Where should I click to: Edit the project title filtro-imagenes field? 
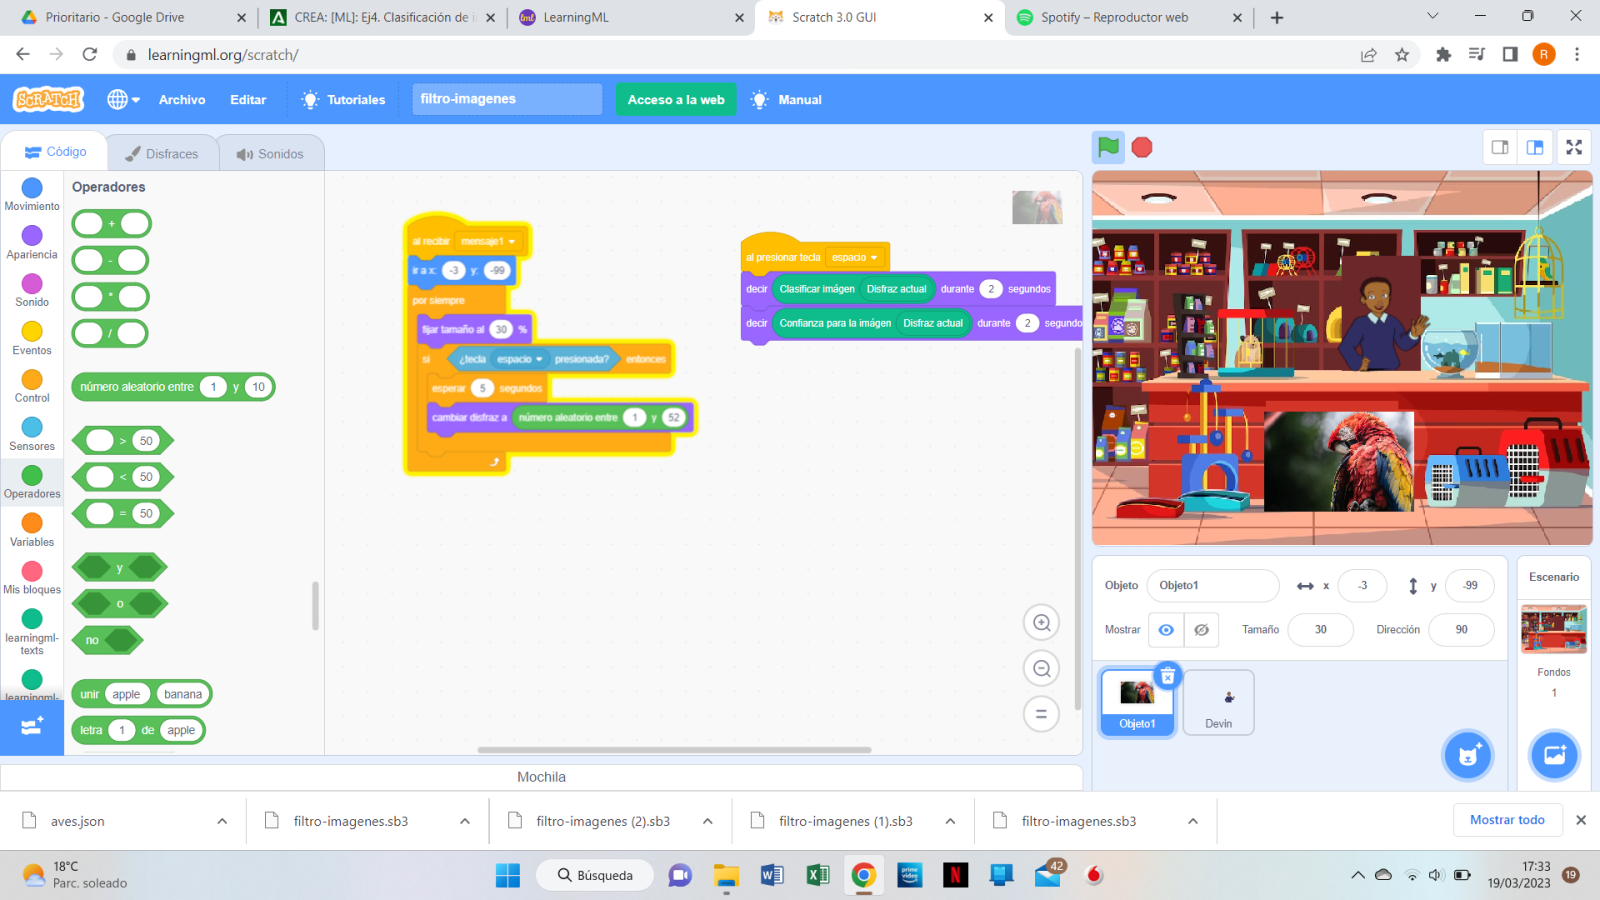click(507, 99)
